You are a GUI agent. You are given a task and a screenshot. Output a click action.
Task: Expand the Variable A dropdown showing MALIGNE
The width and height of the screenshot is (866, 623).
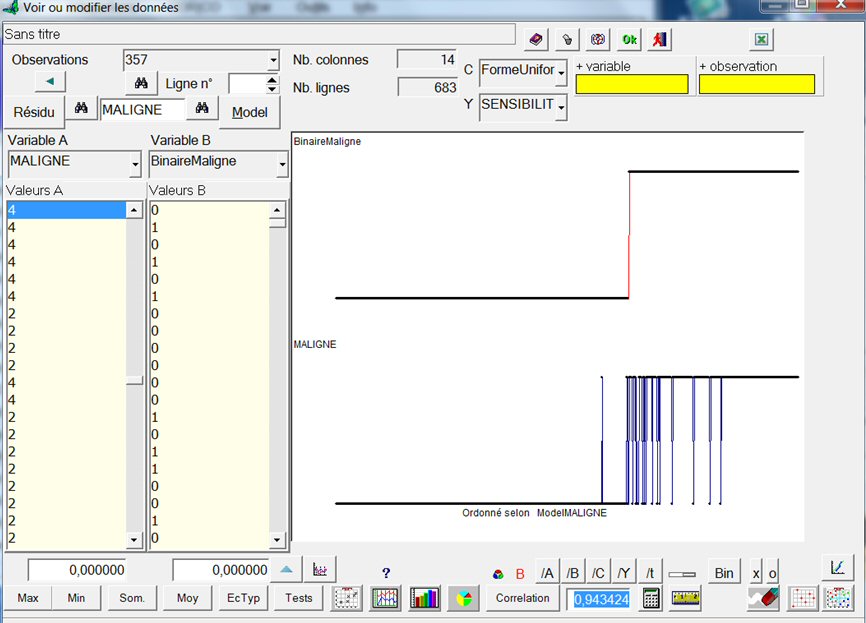pos(135,163)
